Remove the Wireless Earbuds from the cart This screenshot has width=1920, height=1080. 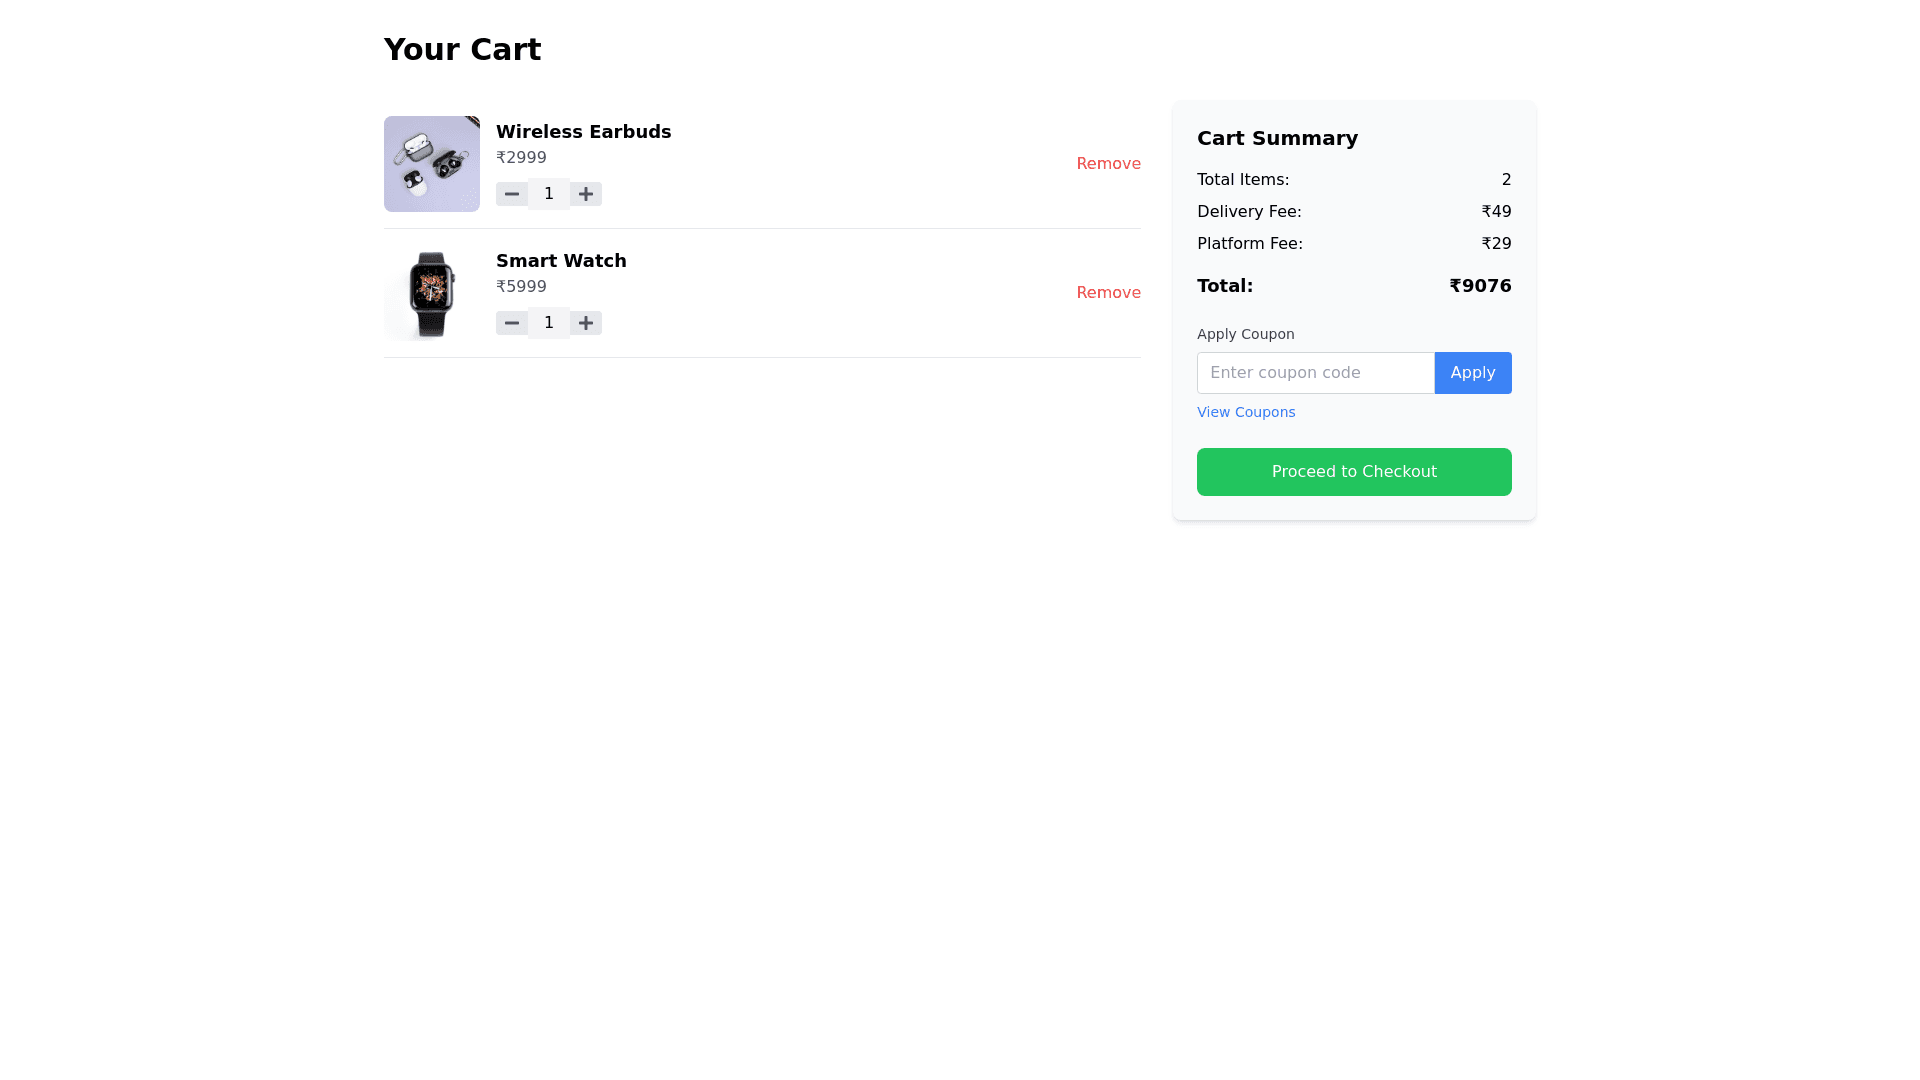click(x=1108, y=163)
